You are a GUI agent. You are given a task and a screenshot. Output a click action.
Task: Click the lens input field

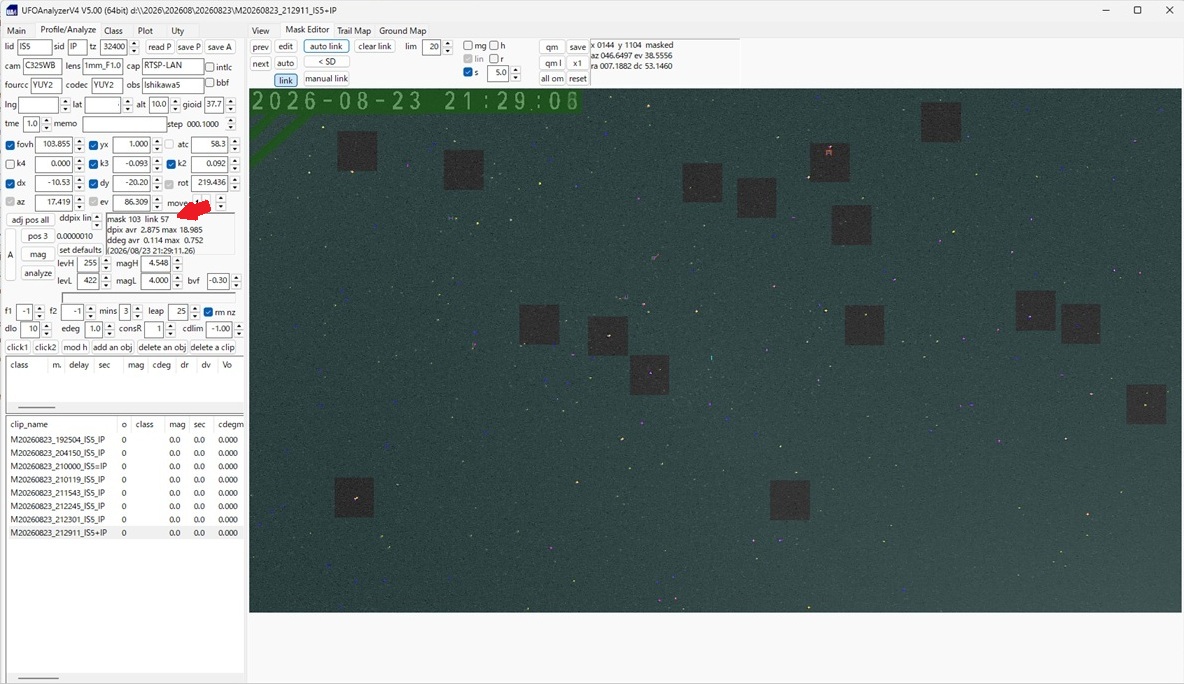tap(102, 66)
